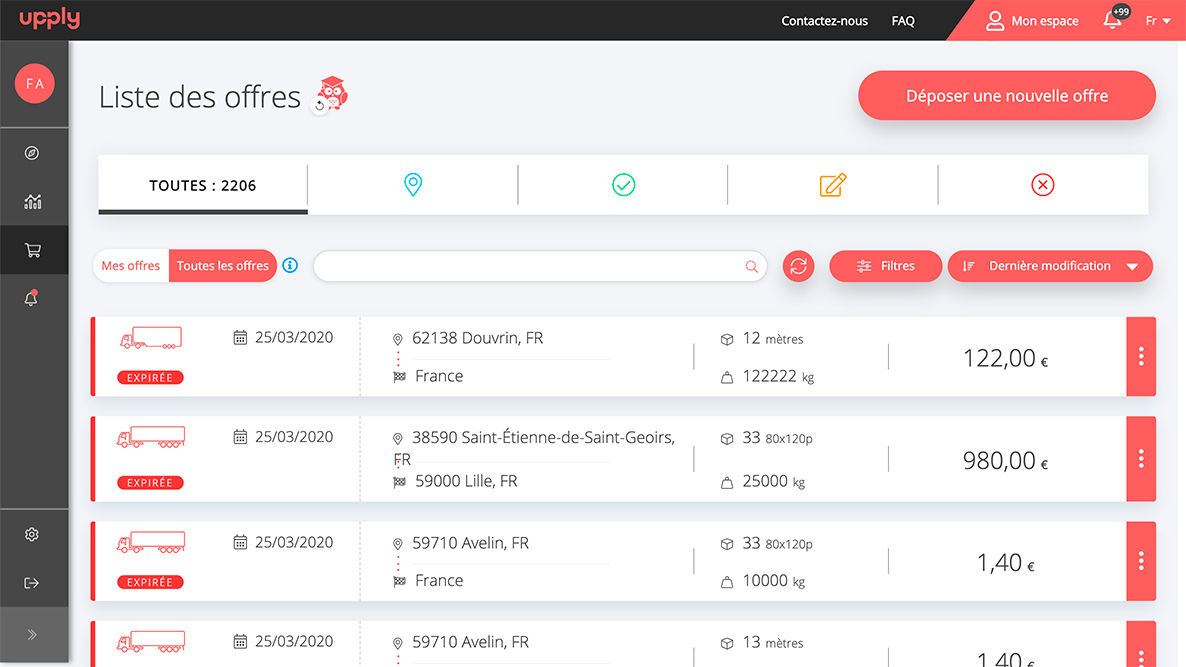
Task: Switch to Mes offres toggle
Action: [131, 266]
